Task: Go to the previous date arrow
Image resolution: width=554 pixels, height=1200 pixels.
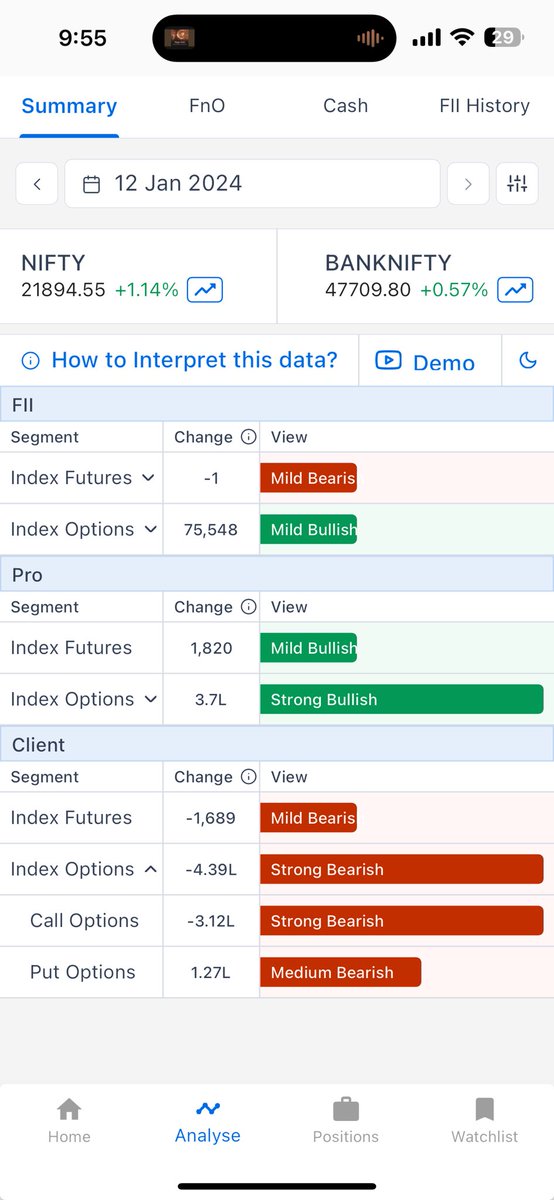Action: (37, 184)
